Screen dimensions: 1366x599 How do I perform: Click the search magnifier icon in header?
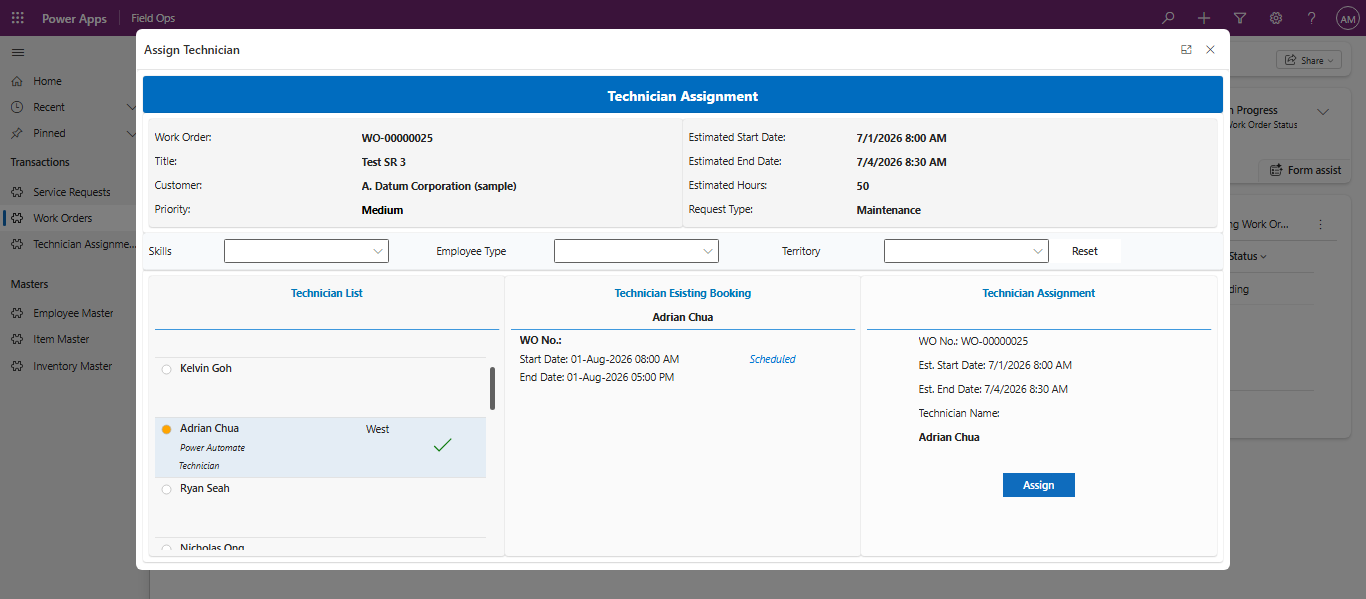click(x=1168, y=18)
